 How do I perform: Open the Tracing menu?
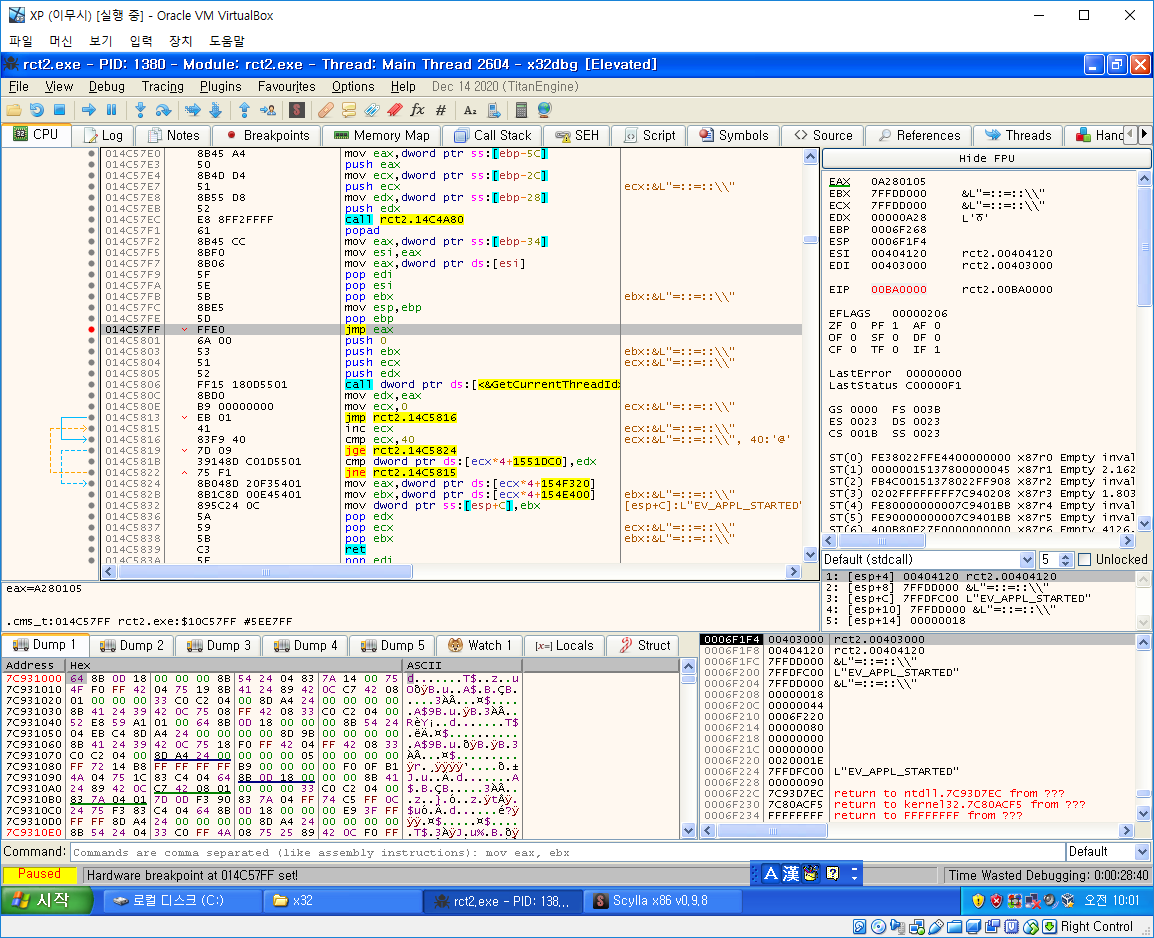(x=163, y=87)
